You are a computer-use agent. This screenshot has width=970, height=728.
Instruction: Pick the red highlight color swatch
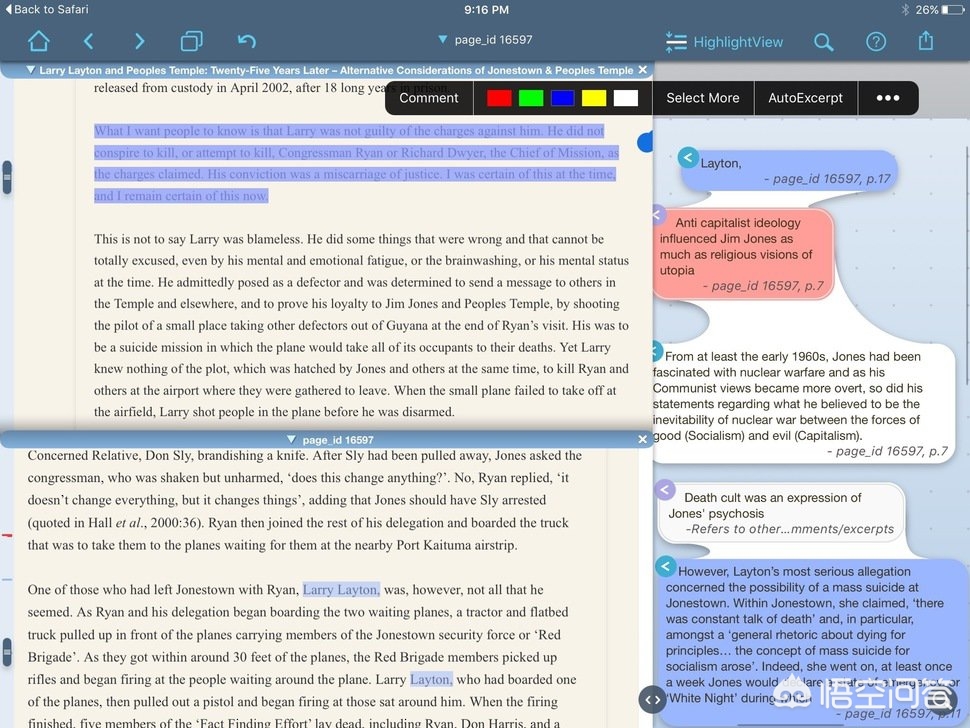499,98
